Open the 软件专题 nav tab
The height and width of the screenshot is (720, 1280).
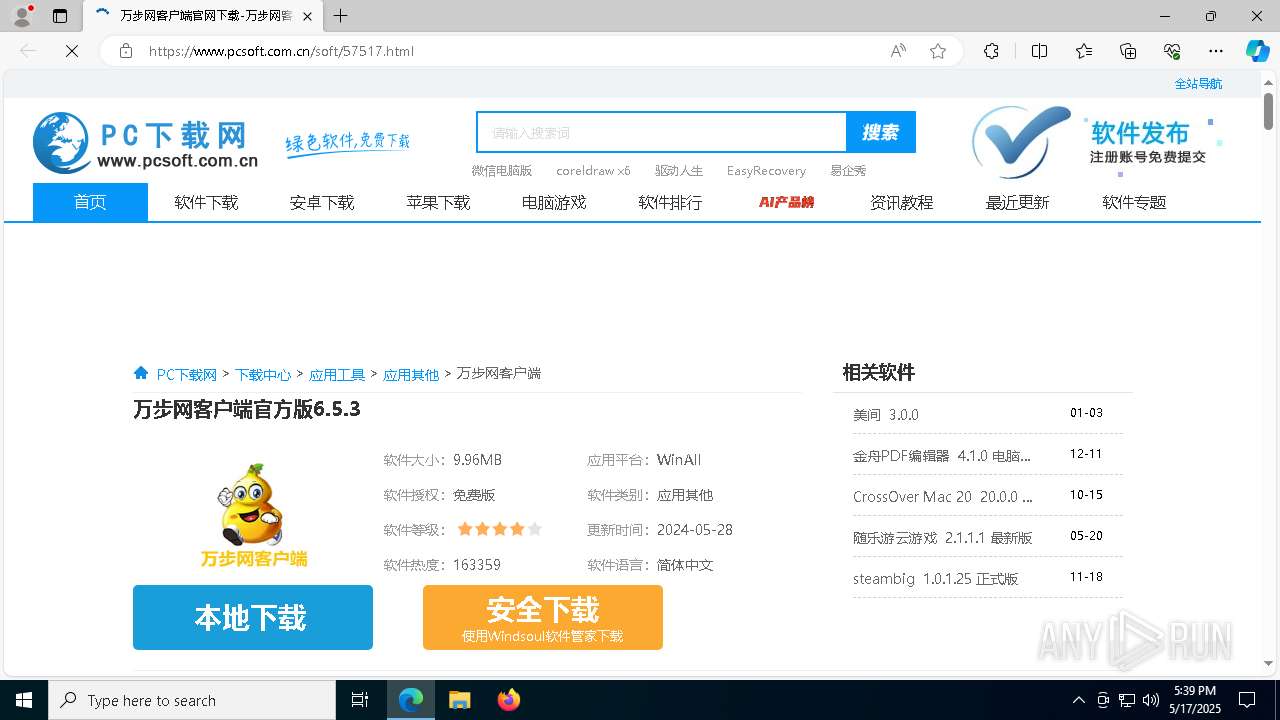point(1134,202)
